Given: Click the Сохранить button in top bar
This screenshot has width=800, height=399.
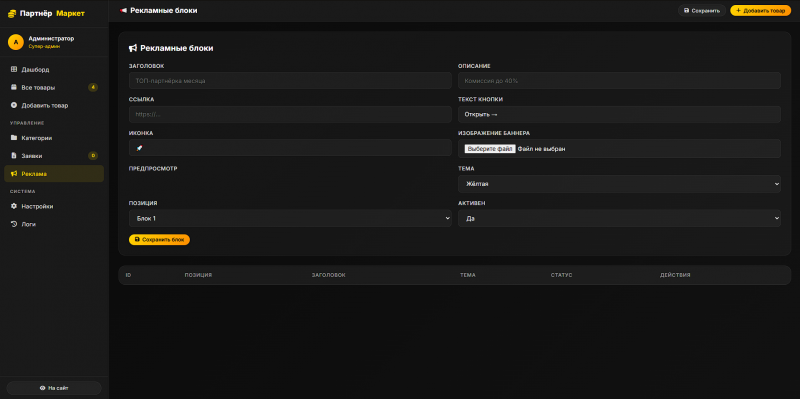Looking at the screenshot, I should (702, 10).
